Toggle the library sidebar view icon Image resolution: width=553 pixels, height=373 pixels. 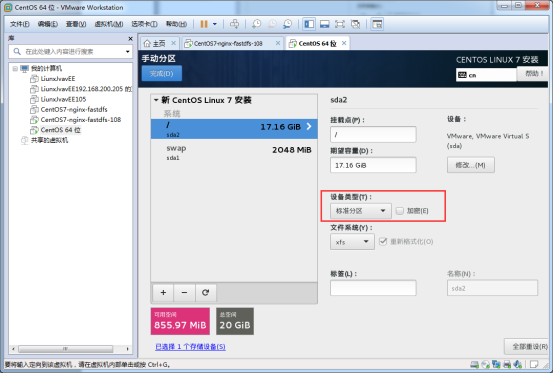[x=309, y=24]
